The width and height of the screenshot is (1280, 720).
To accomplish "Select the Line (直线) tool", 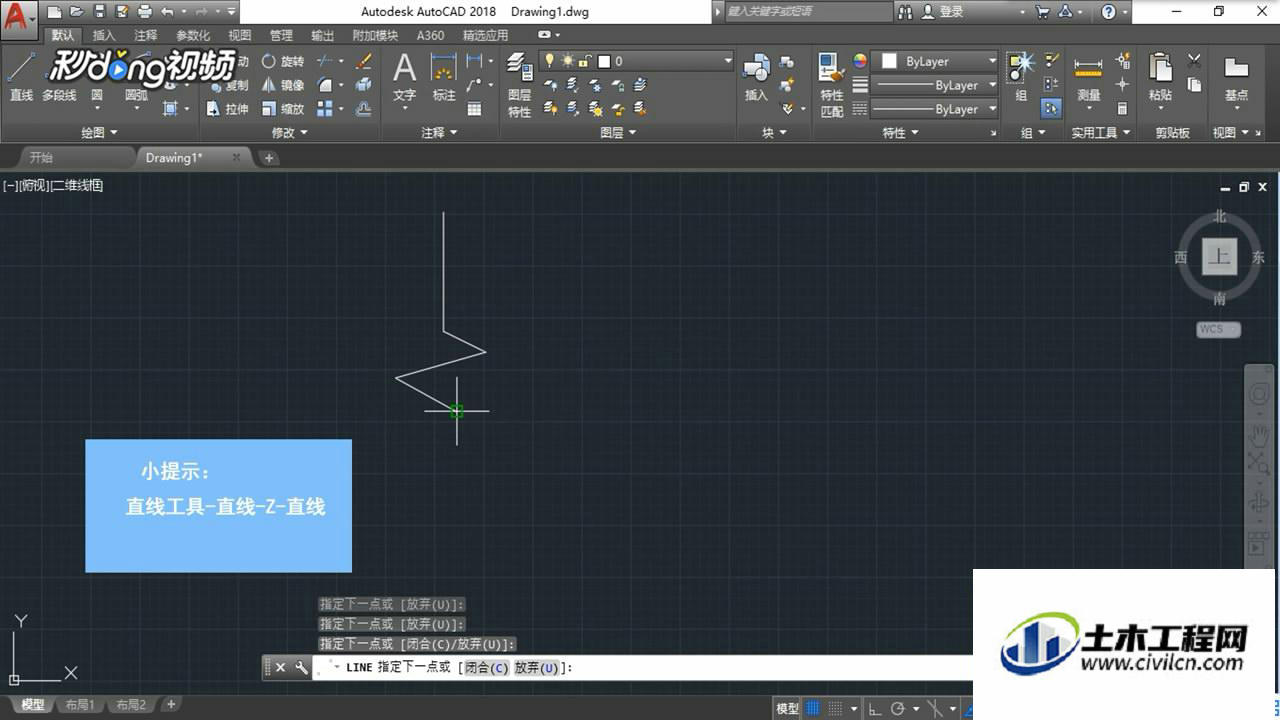I will point(21,77).
